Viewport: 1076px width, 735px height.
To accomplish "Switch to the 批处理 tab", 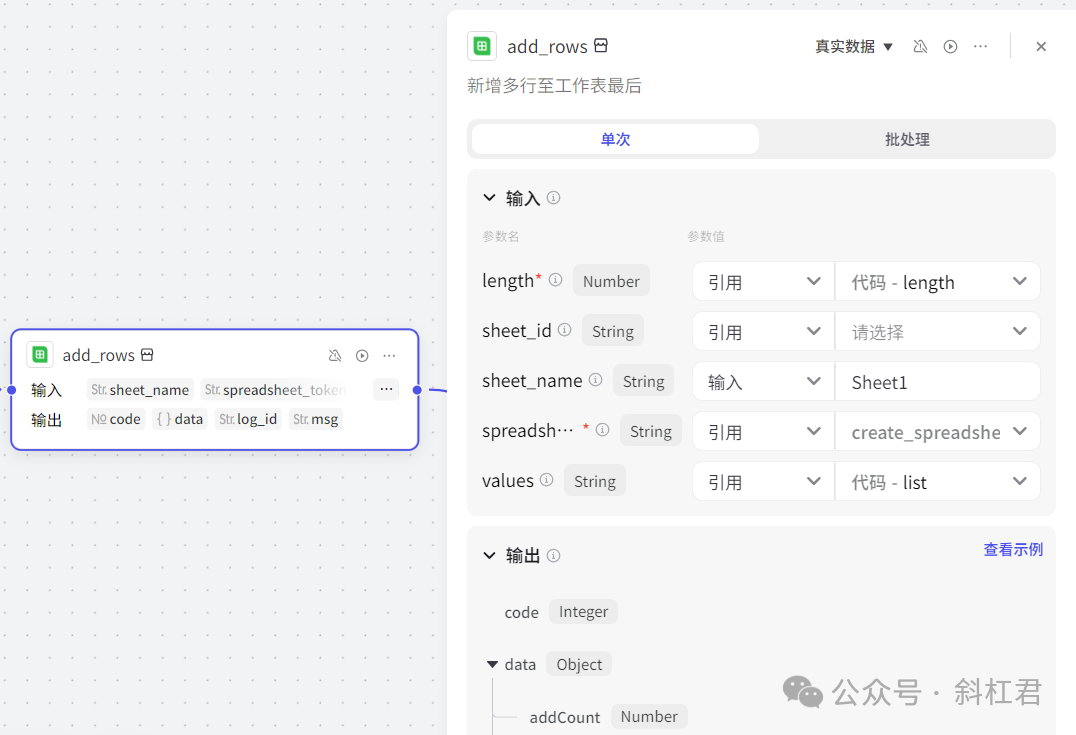I will [907, 139].
